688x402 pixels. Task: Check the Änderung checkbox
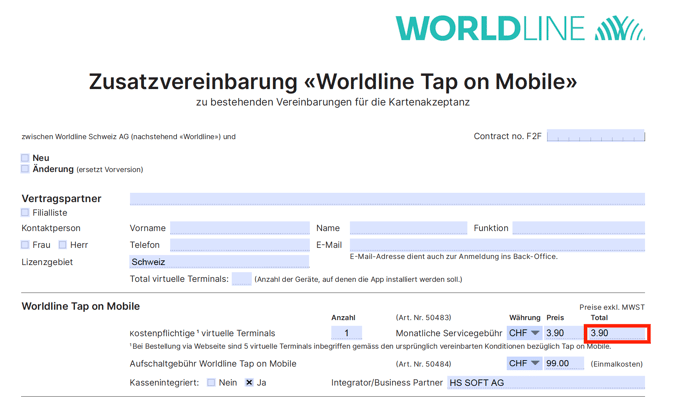pyautogui.click(x=25, y=169)
